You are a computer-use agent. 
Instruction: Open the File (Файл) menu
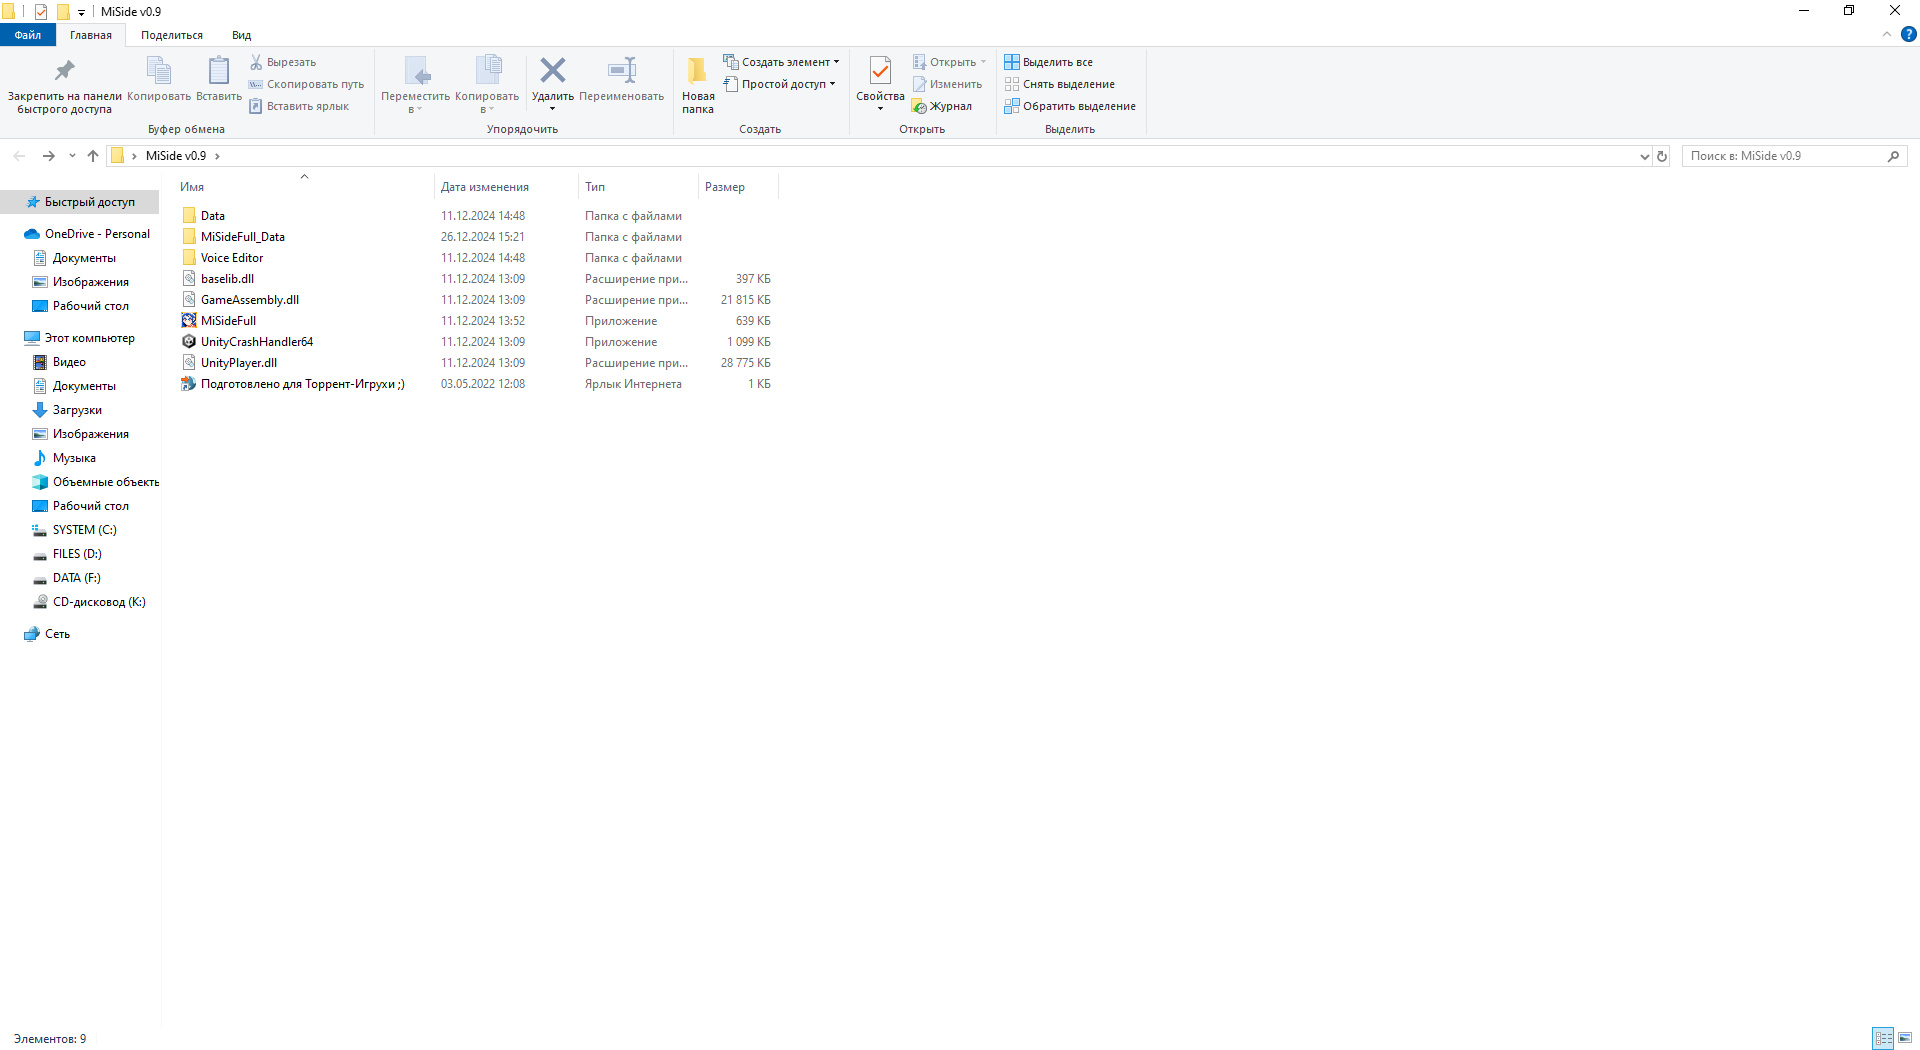click(28, 35)
